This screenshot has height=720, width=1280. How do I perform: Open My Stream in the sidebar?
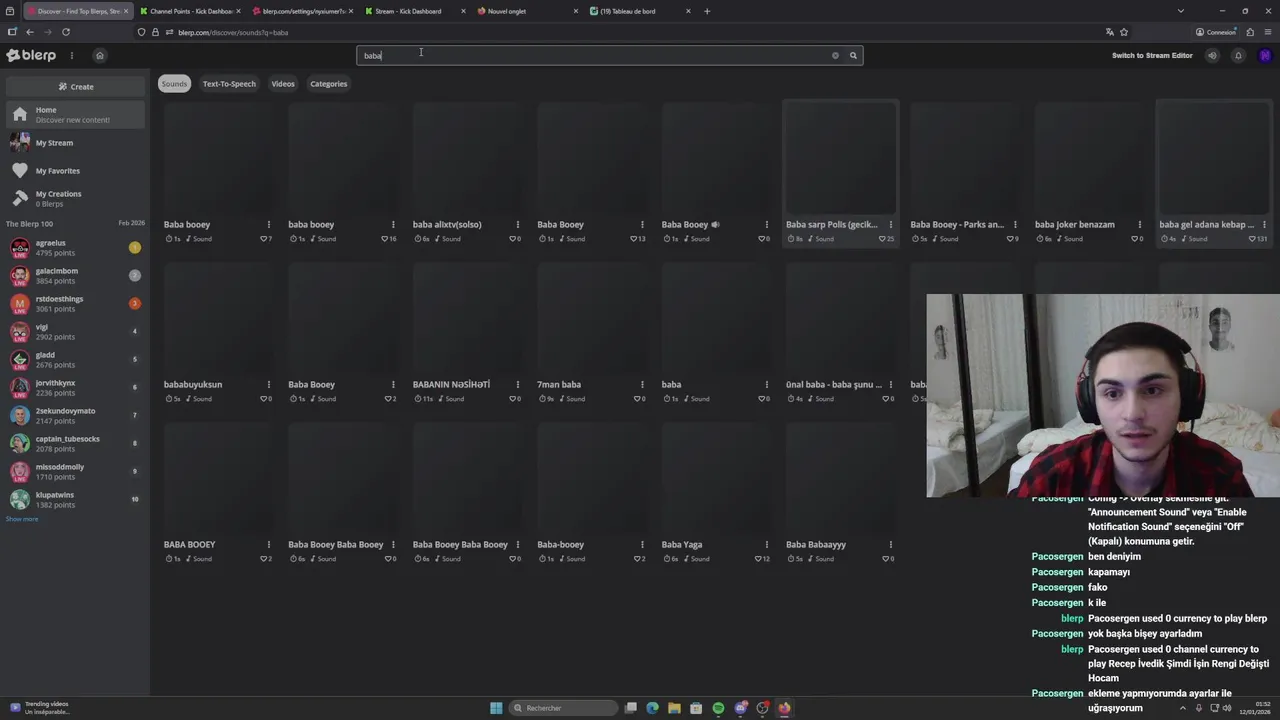[x=76, y=143]
